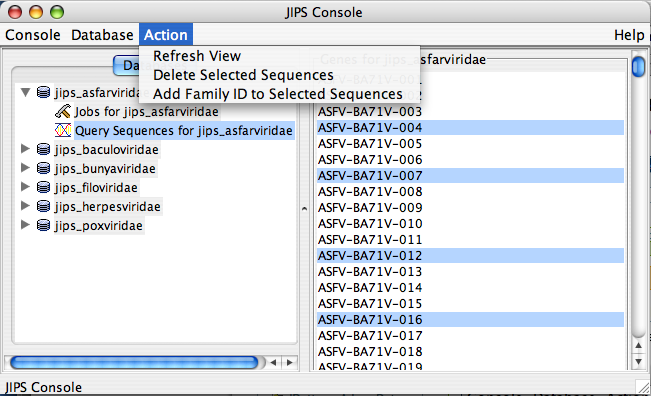This screenshot has height=396, width=651.
Task: Select gene ASFV-BA71V-014
Action: [470, 288]
